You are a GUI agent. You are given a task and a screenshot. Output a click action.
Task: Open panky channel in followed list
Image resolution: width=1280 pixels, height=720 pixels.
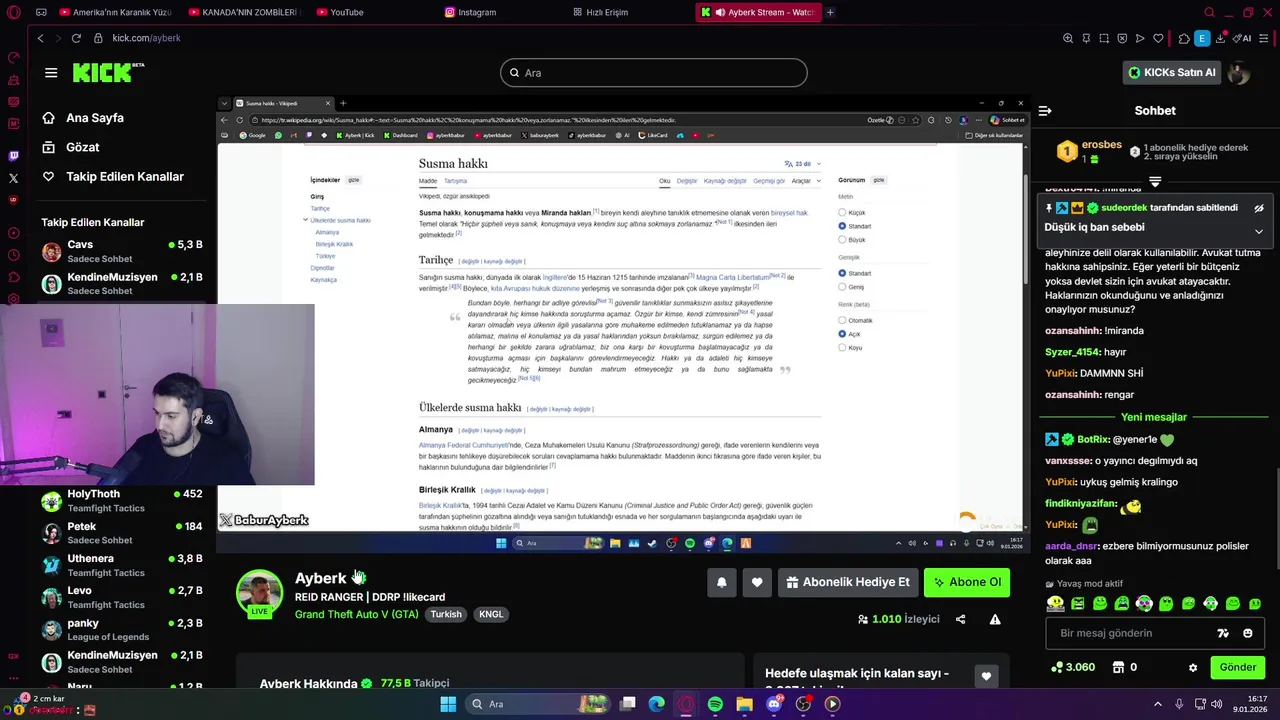point(122,630)
